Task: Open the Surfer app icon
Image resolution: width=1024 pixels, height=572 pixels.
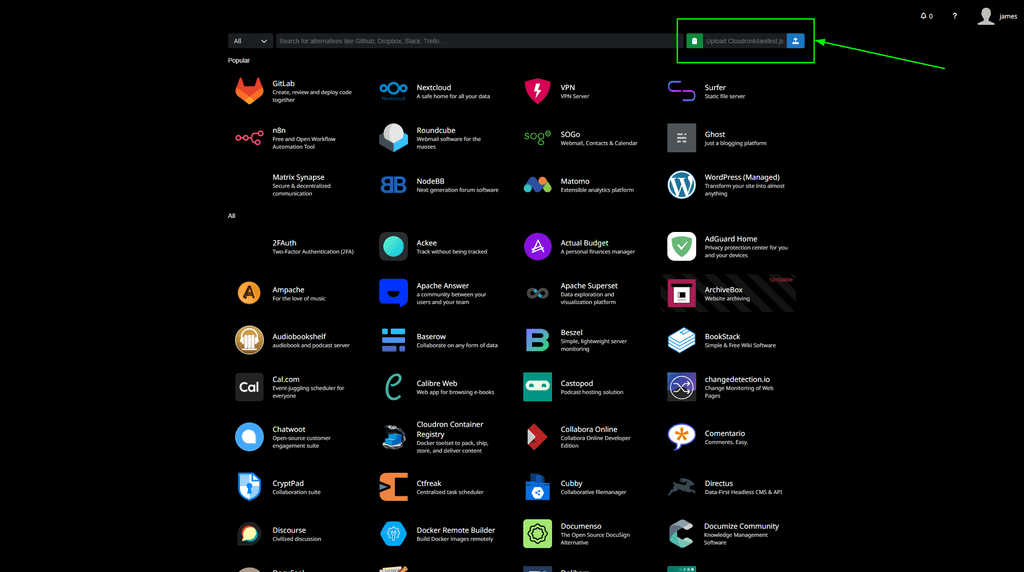Action: pyautogui.click(x=681, y=91)
